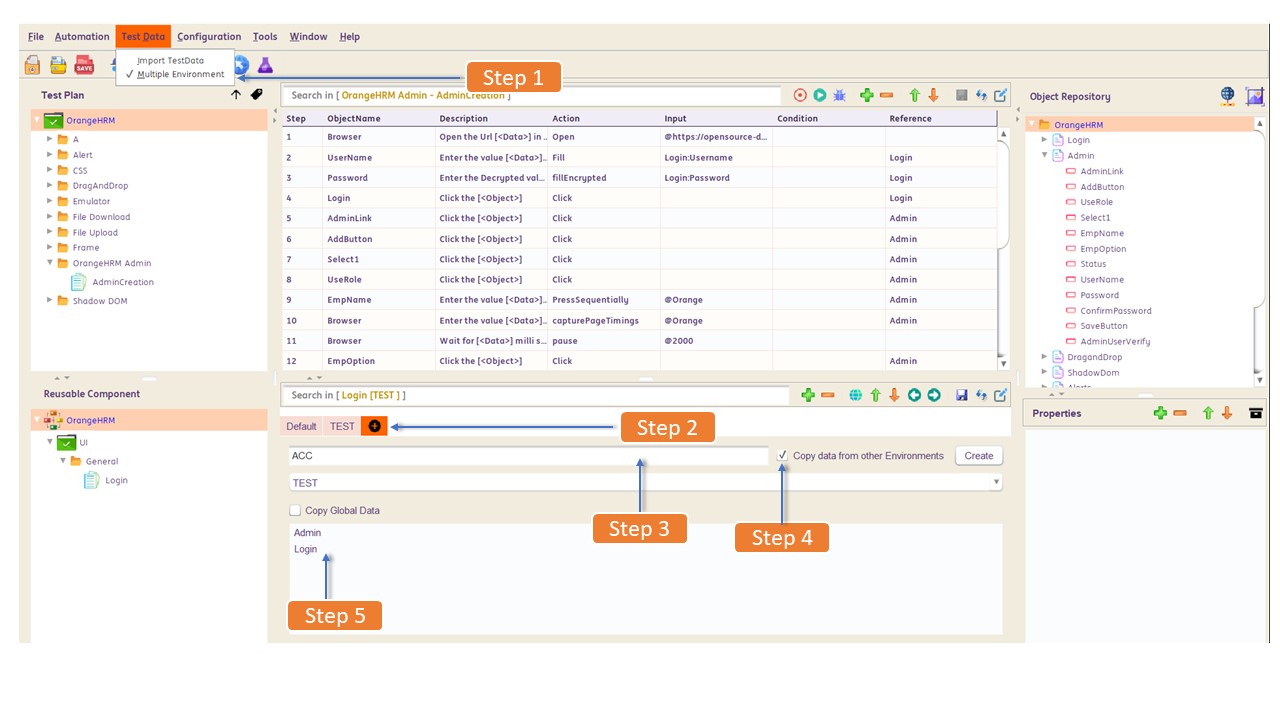Select Login under Reusable Component General
Image resolution: width=1280 pixels, height=720 pixels.
coord(116,480)
